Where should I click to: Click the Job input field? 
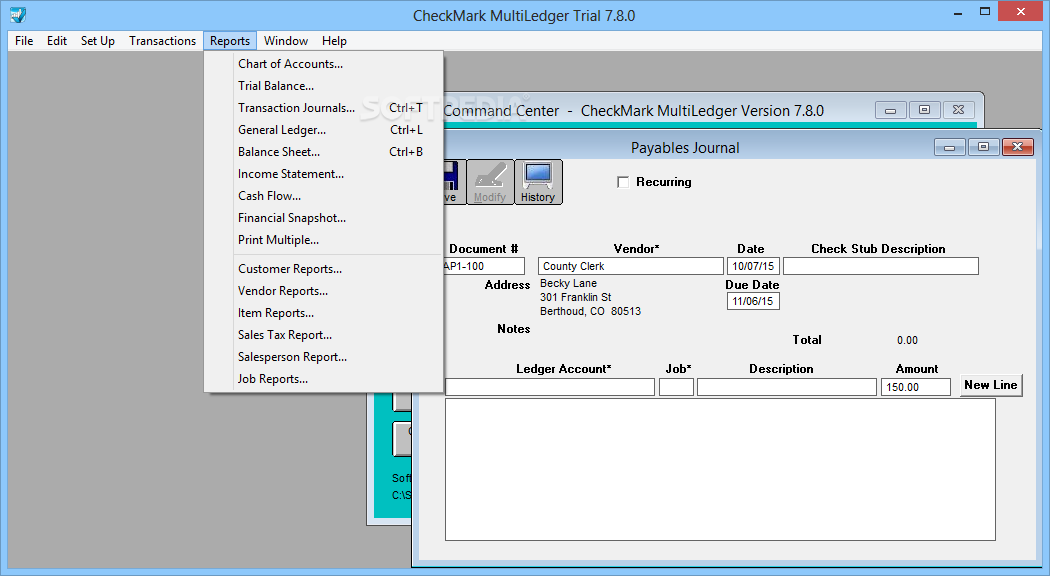[676, 387]
